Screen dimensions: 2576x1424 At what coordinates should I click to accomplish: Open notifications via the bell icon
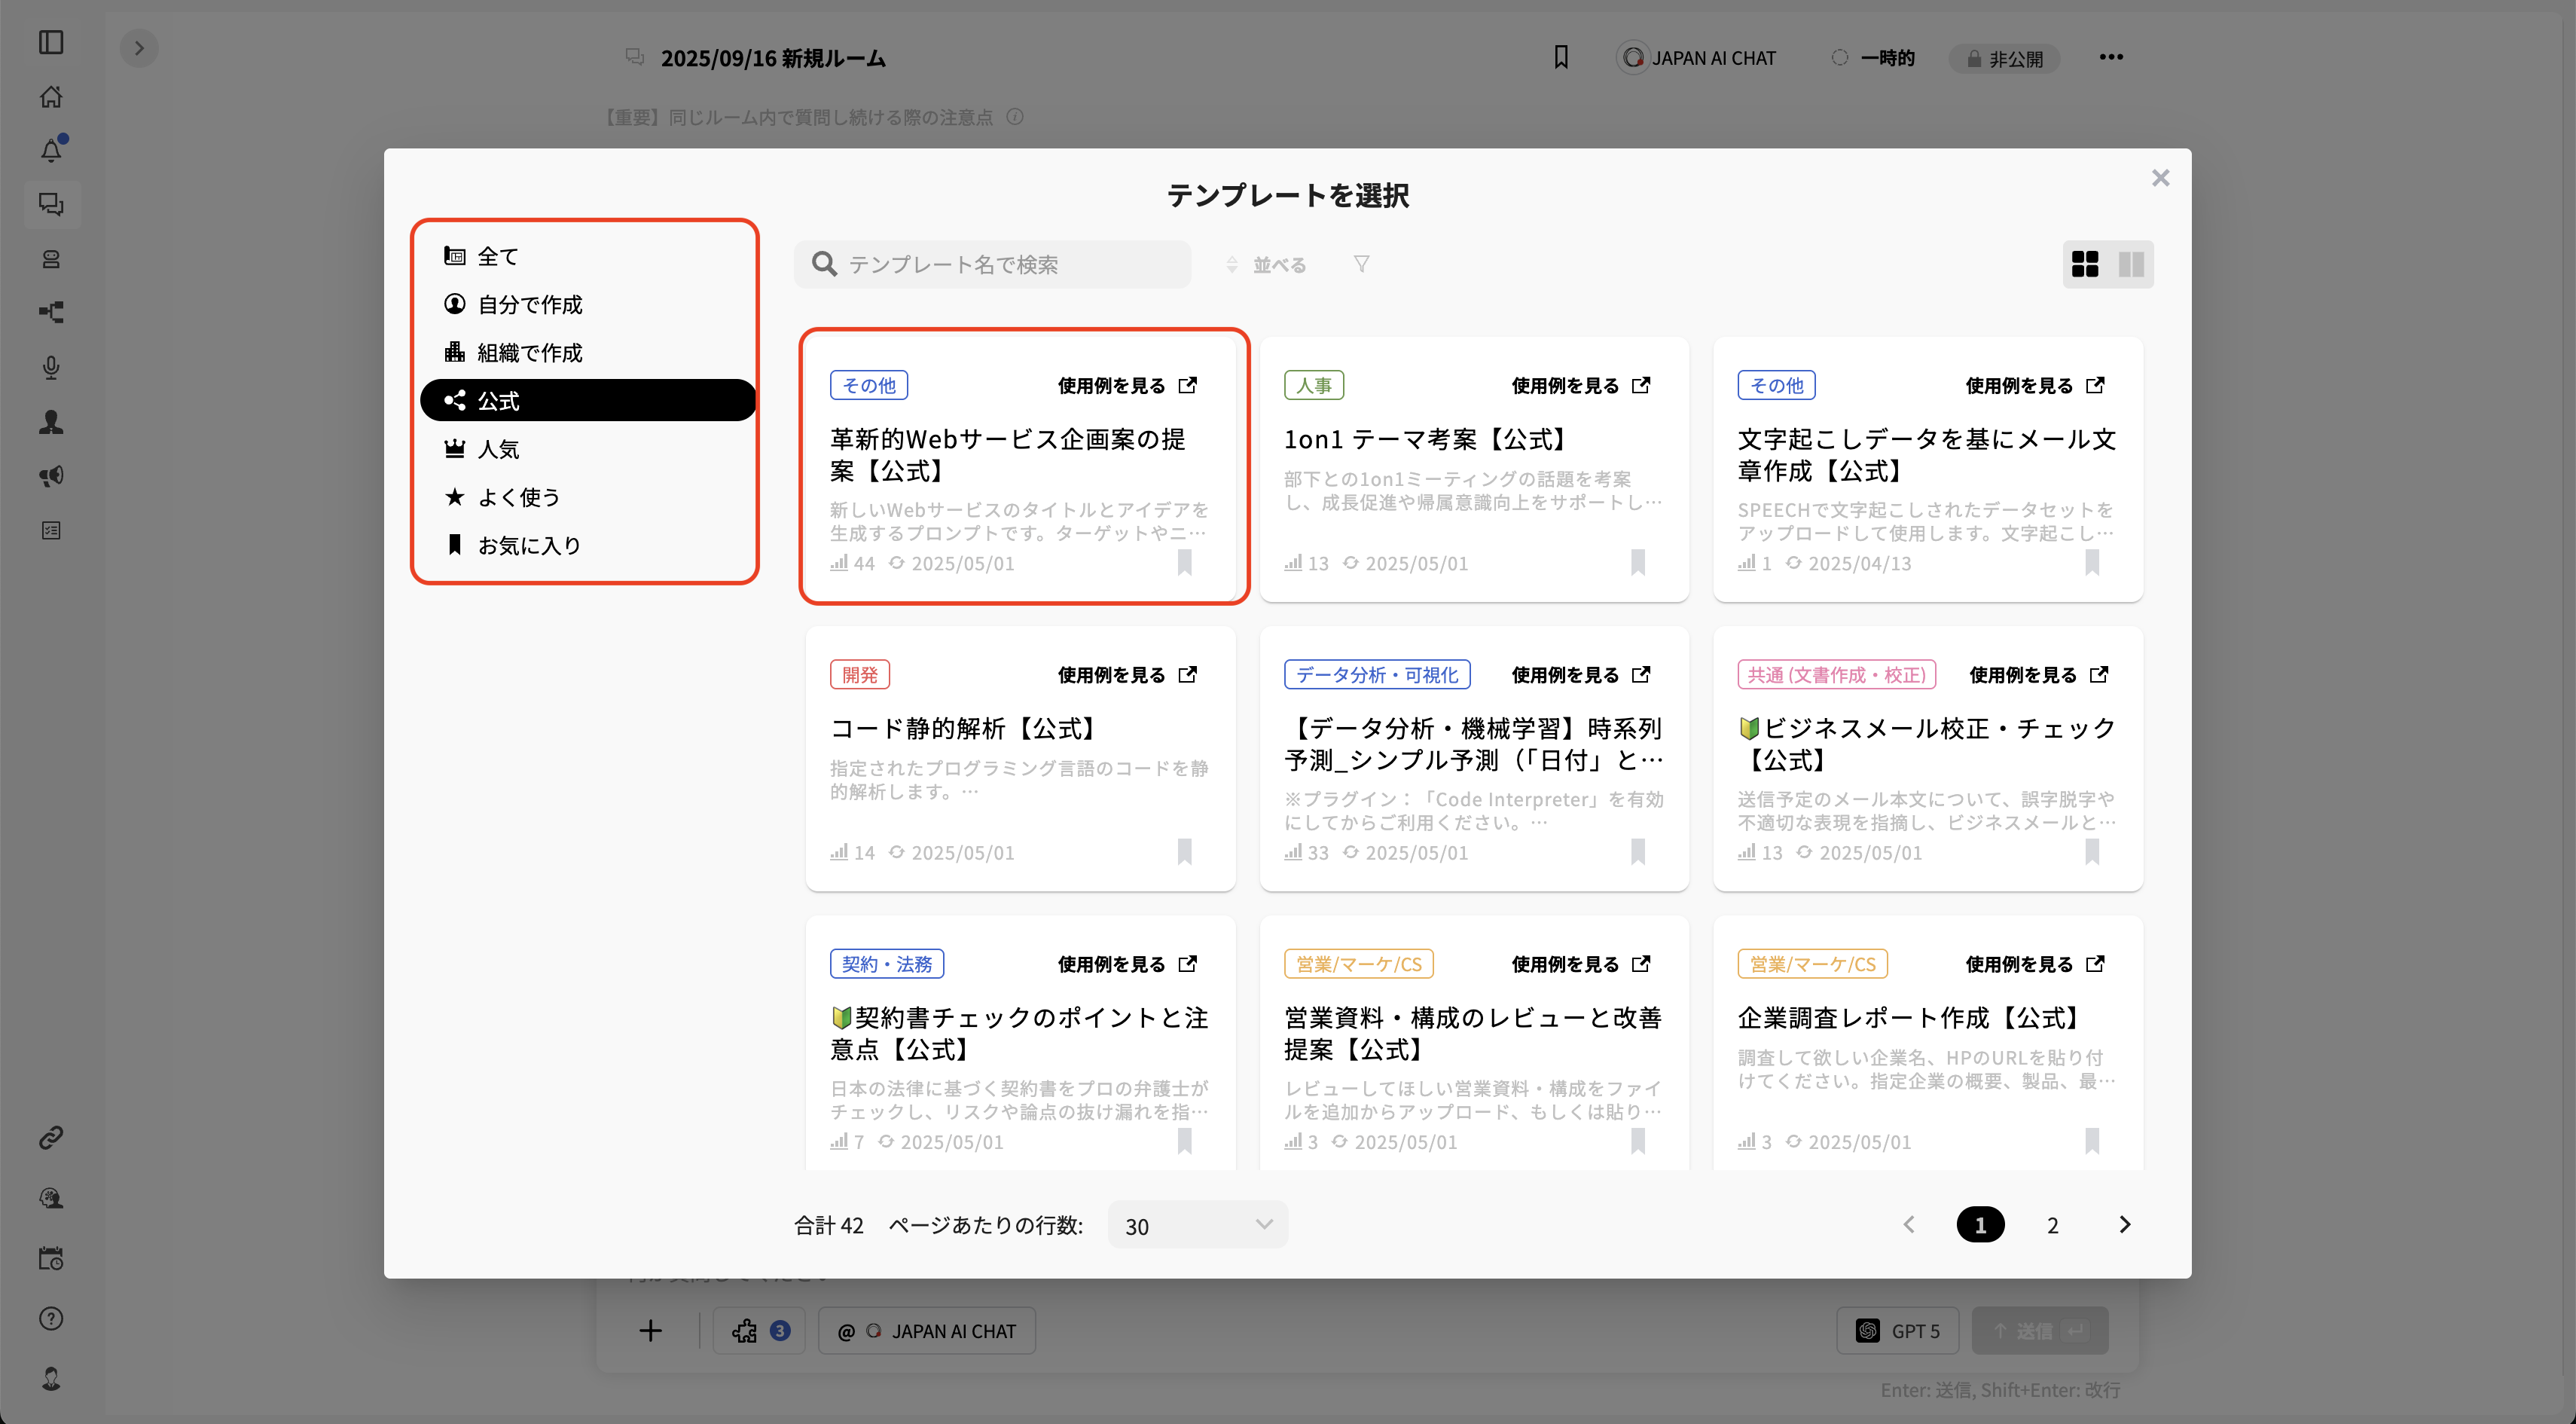tap(51, 149)
